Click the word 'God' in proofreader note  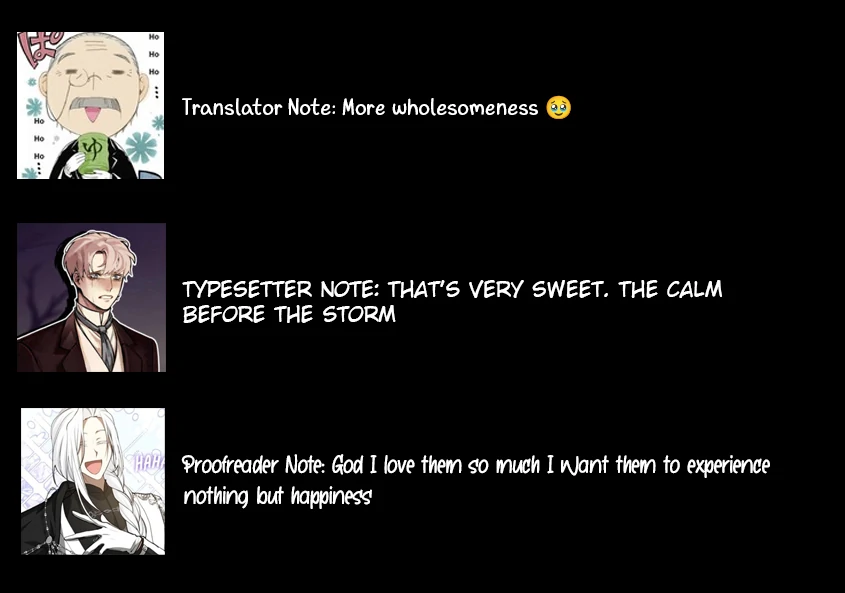pyautogui.click(x=348, y=465)
